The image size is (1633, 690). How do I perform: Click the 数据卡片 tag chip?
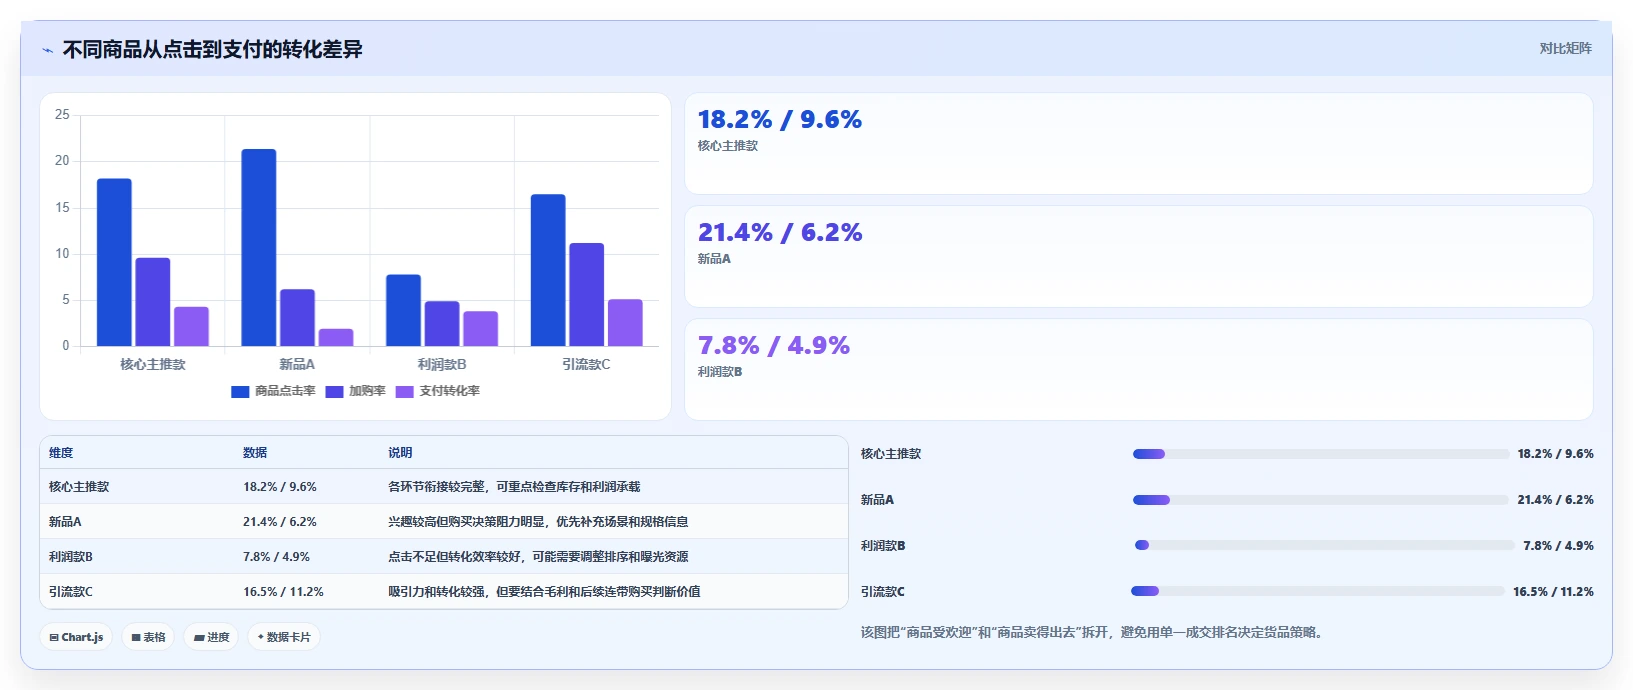pyautogui.click(x=284, y=637)
